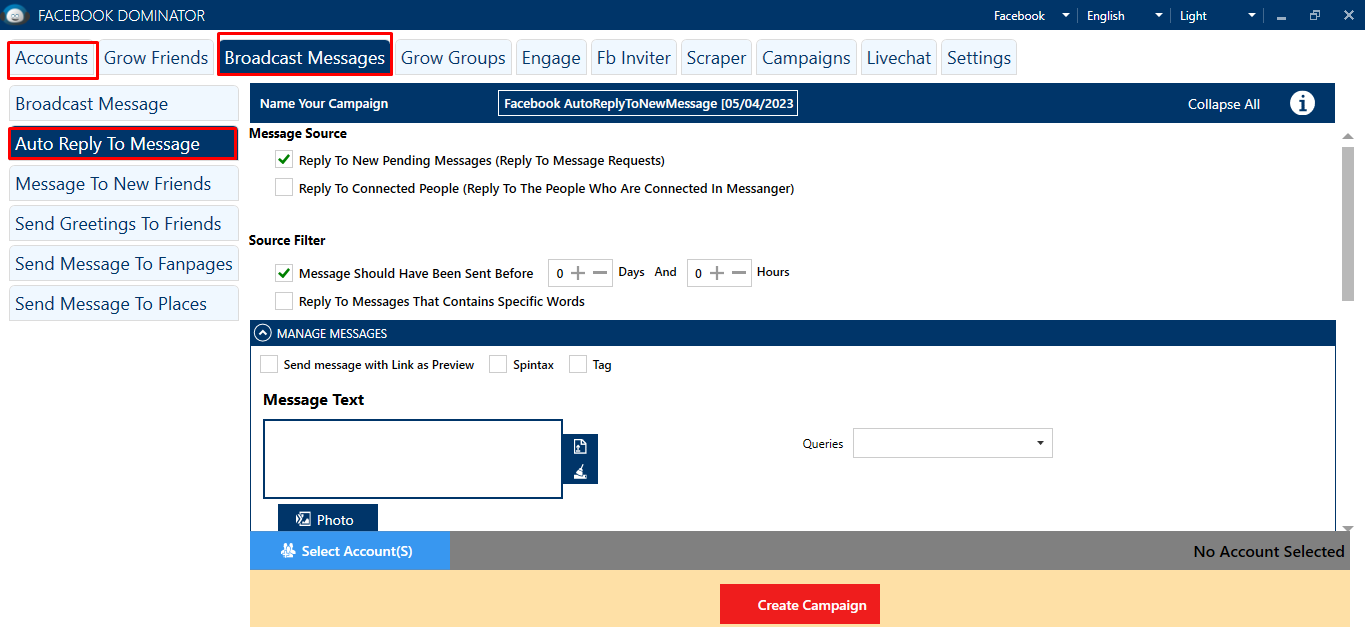Screen dimensions: 1365x632
Task: Open the Facebook network dropdown
Action: (x=1031, y=15)
